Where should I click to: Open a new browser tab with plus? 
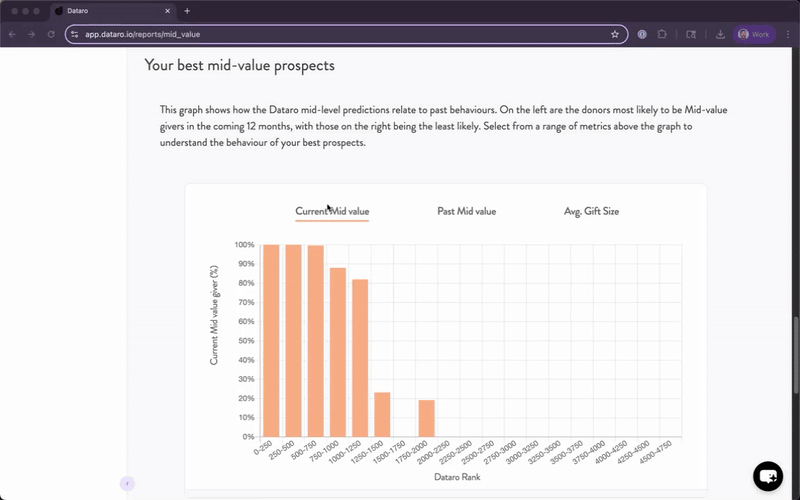pos(187,11)
